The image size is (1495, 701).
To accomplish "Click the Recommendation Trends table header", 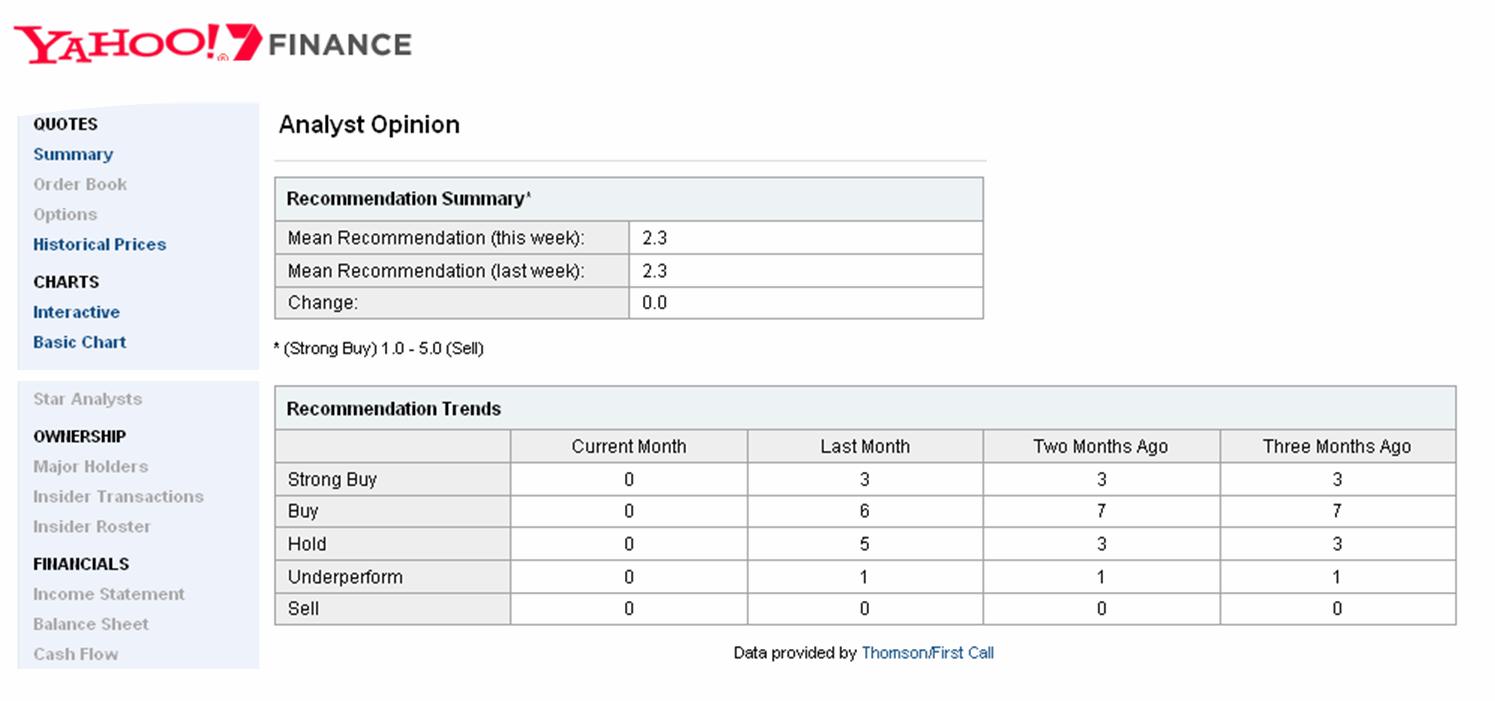I will pos(394,409).
